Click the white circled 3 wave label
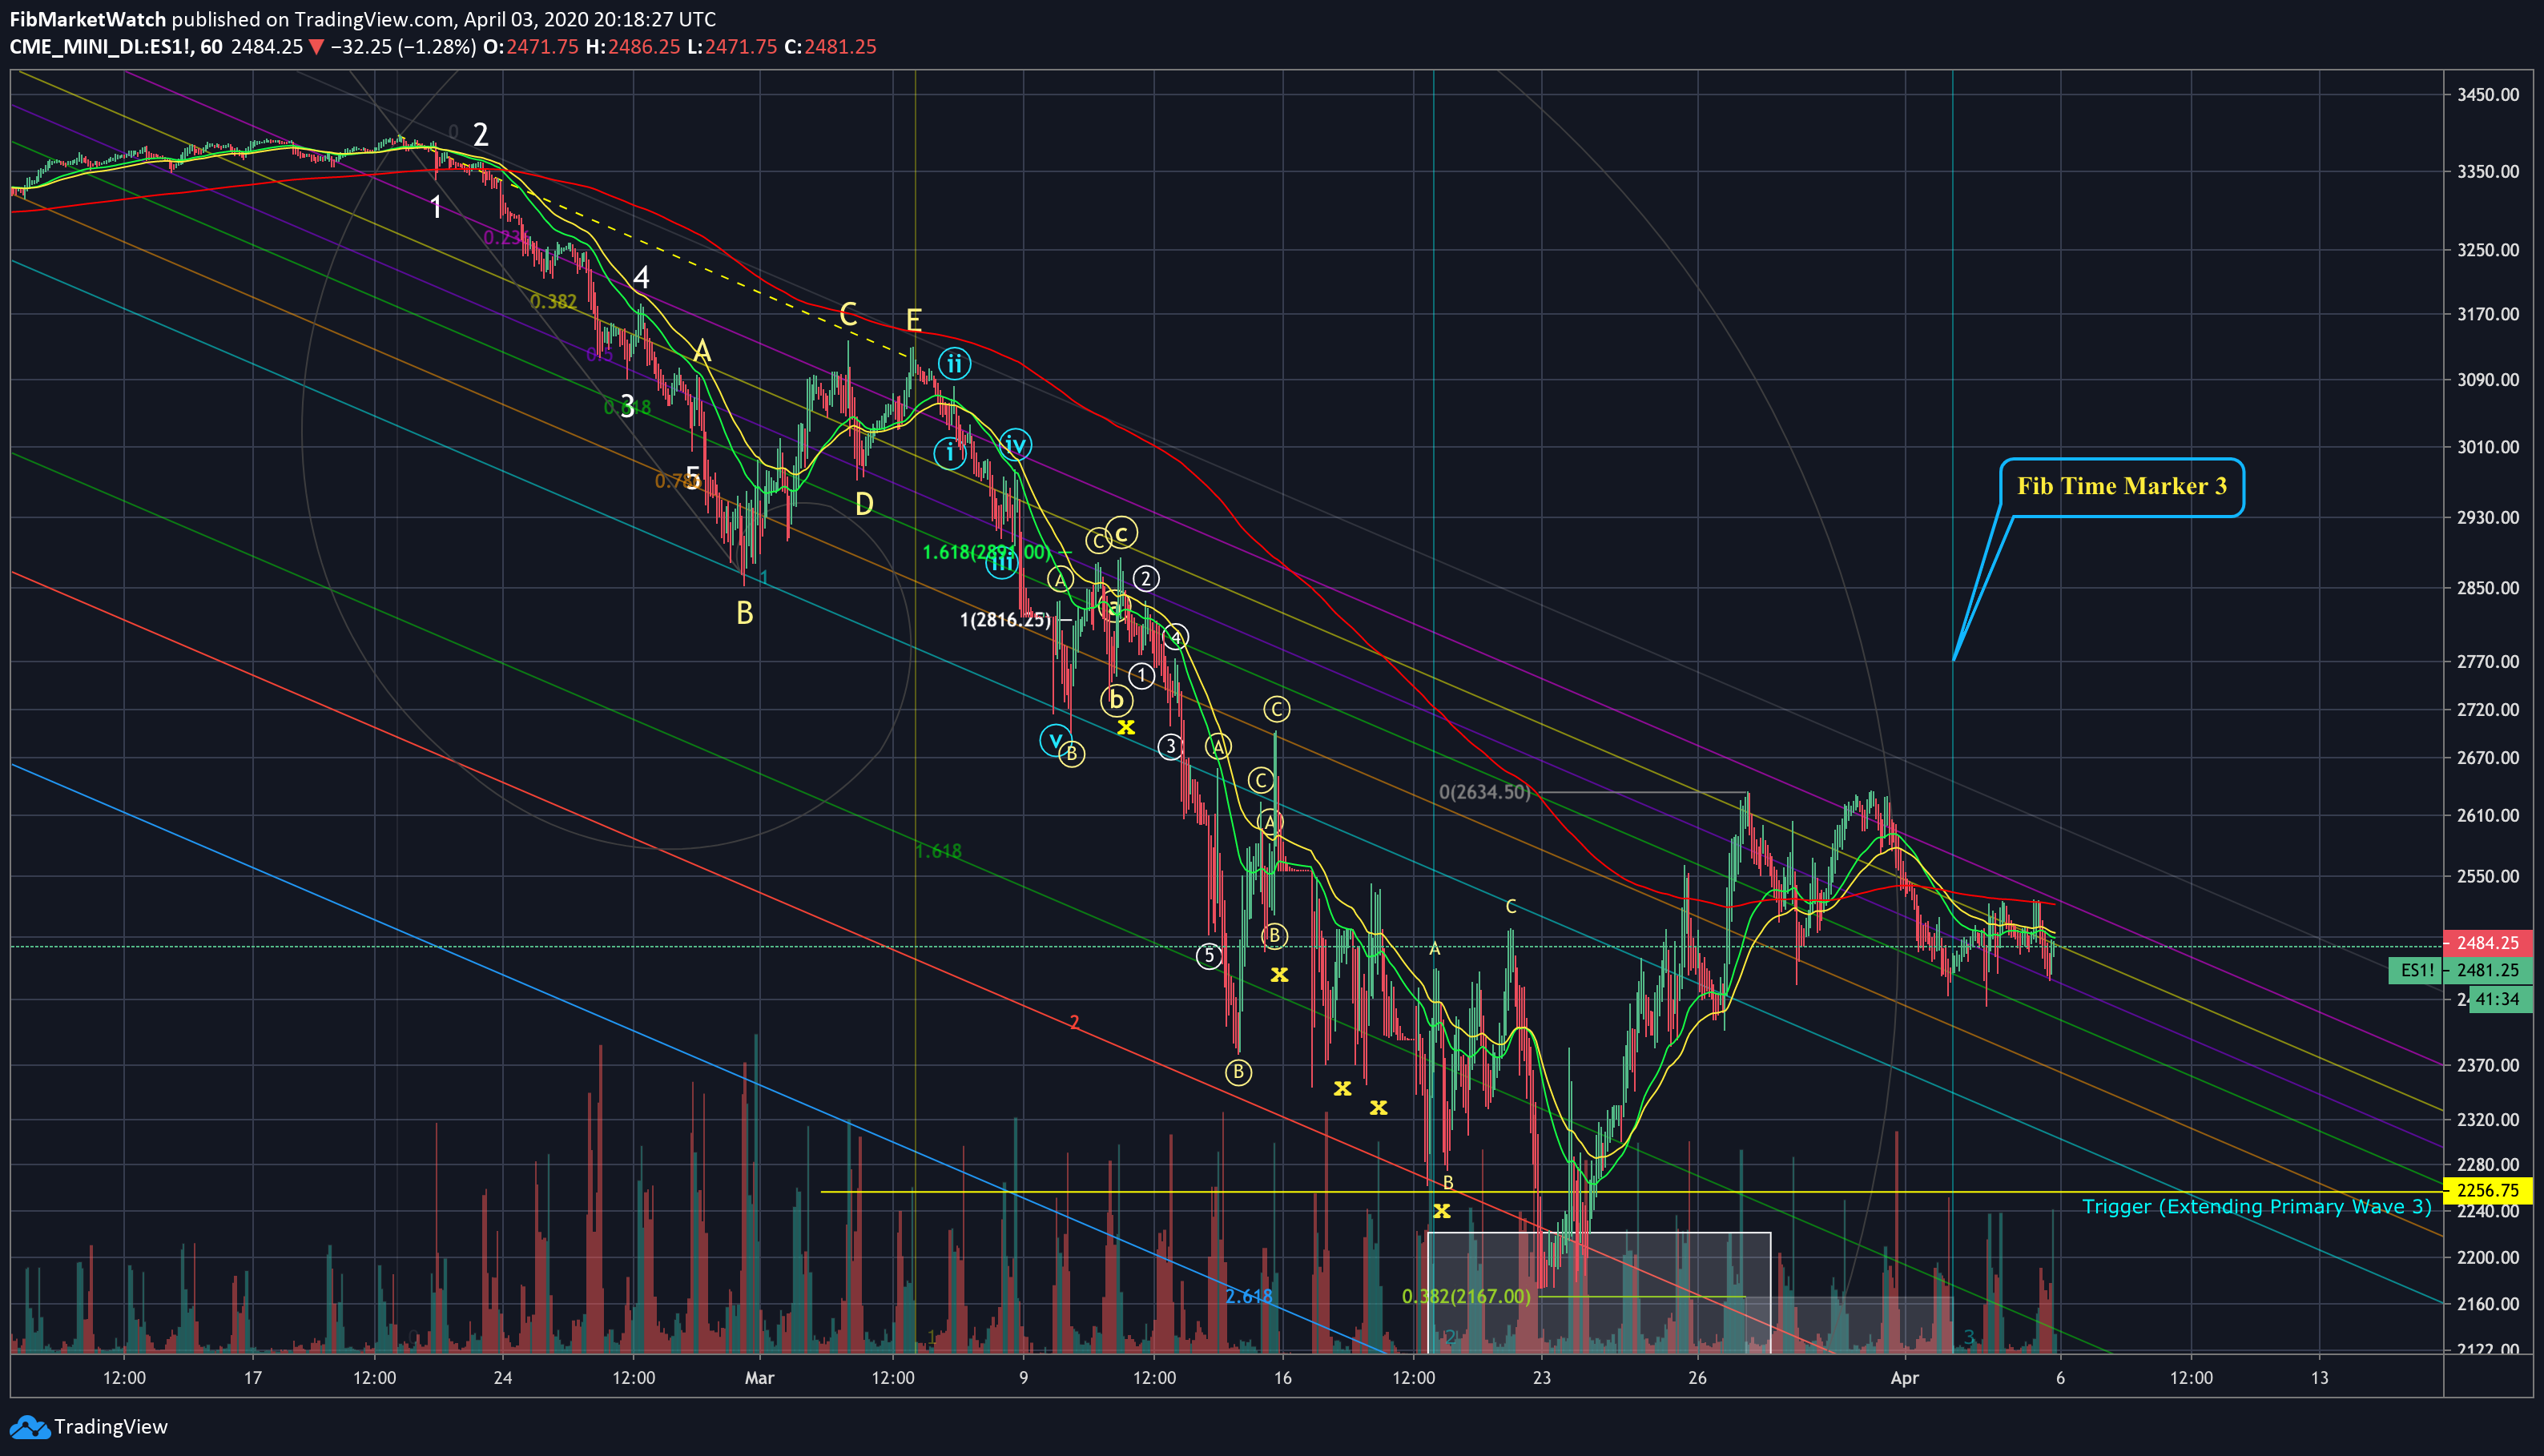2544x1456 pixels. pos(1170,746)
